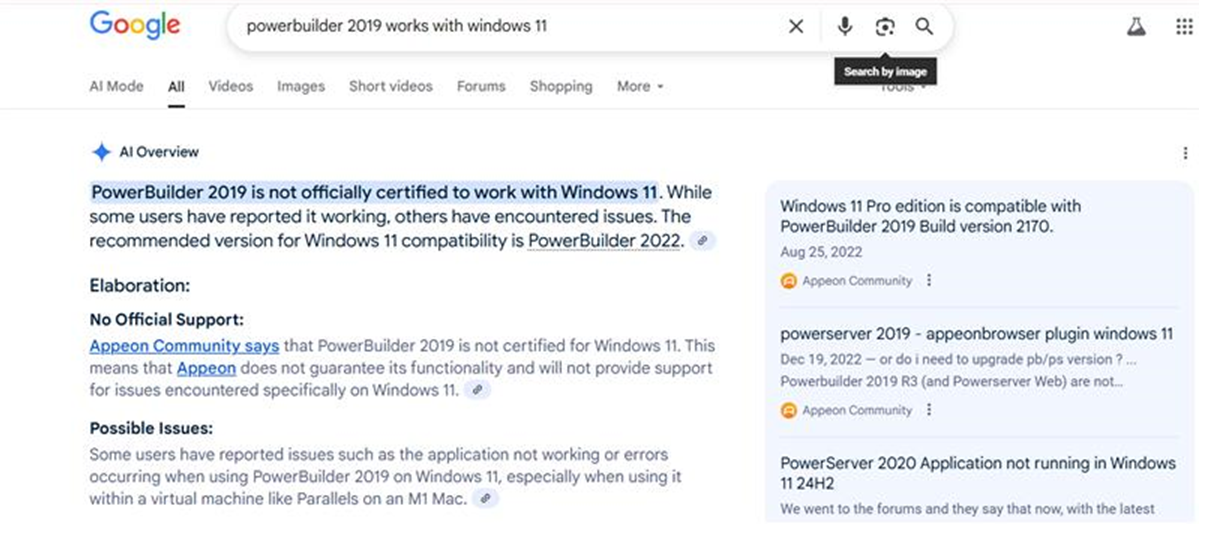Expand the More search filters dropdown
Viewport: 1208px width, 535px height.
click(640, 87)
